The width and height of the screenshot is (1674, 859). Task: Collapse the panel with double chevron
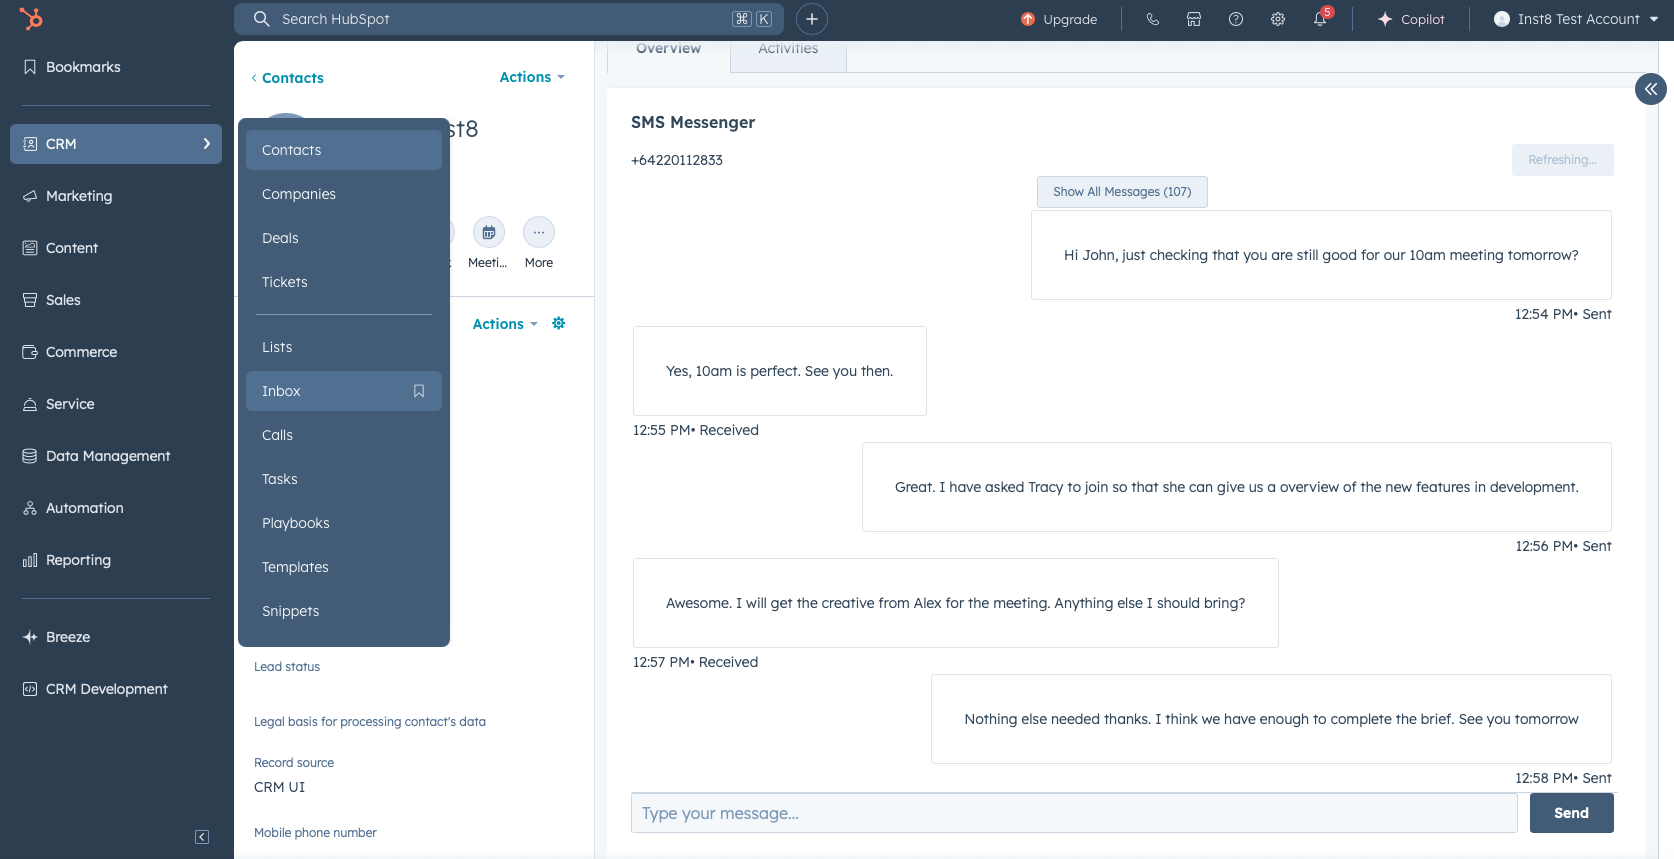click(1651, 89)
